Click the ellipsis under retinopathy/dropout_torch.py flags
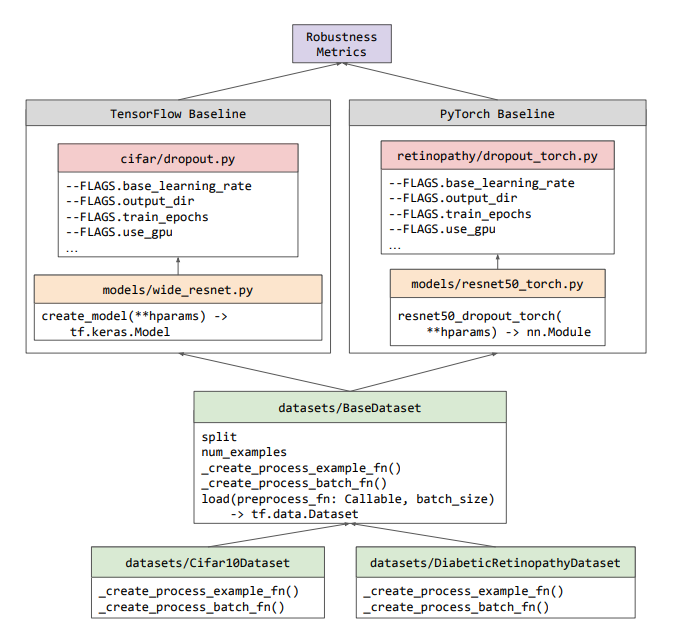 (395, 248)
